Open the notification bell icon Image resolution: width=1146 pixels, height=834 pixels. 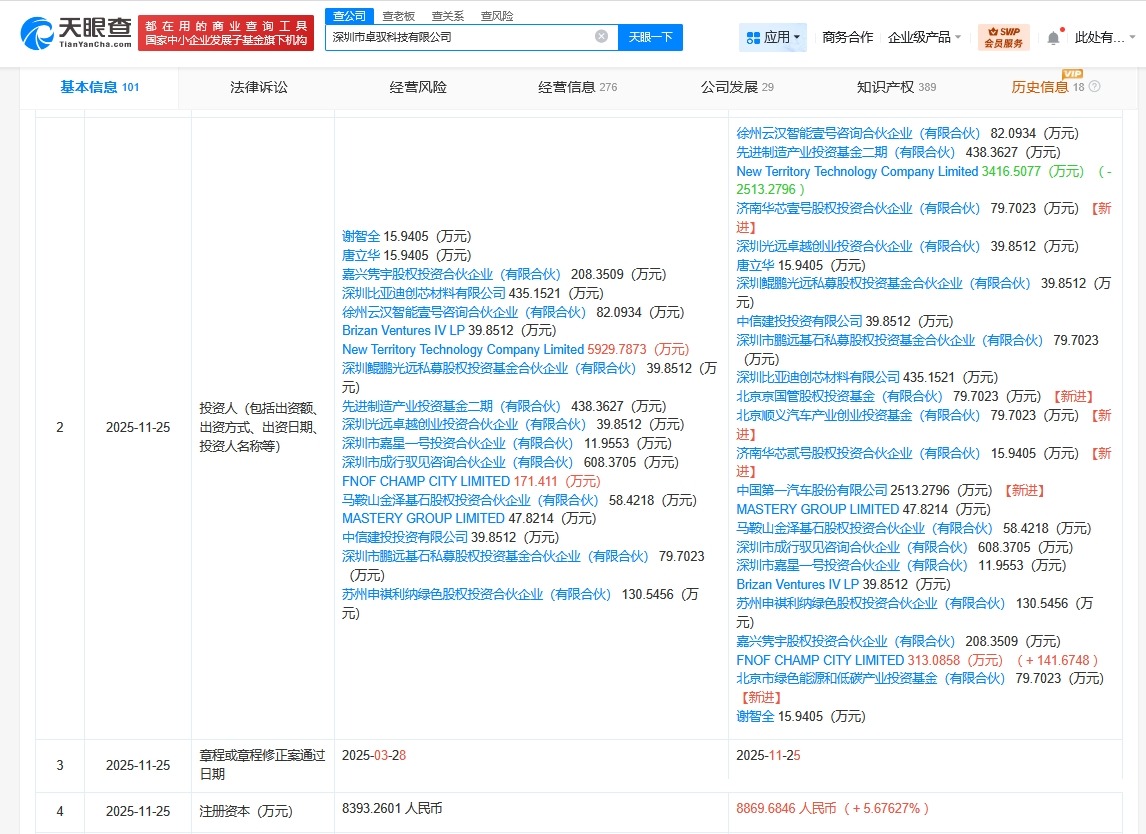tap(1053, 36)
